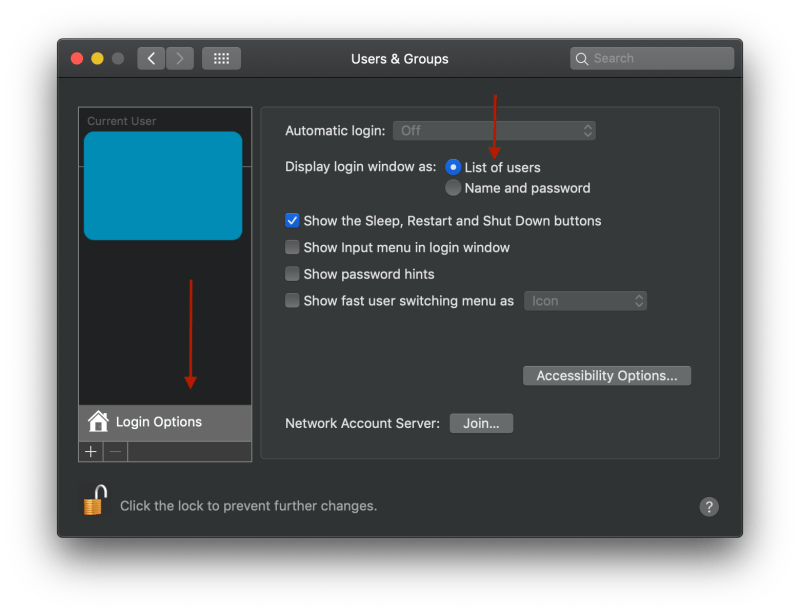Check Show password hints
This screenshot has height=613, width=800.
point(292,273)
